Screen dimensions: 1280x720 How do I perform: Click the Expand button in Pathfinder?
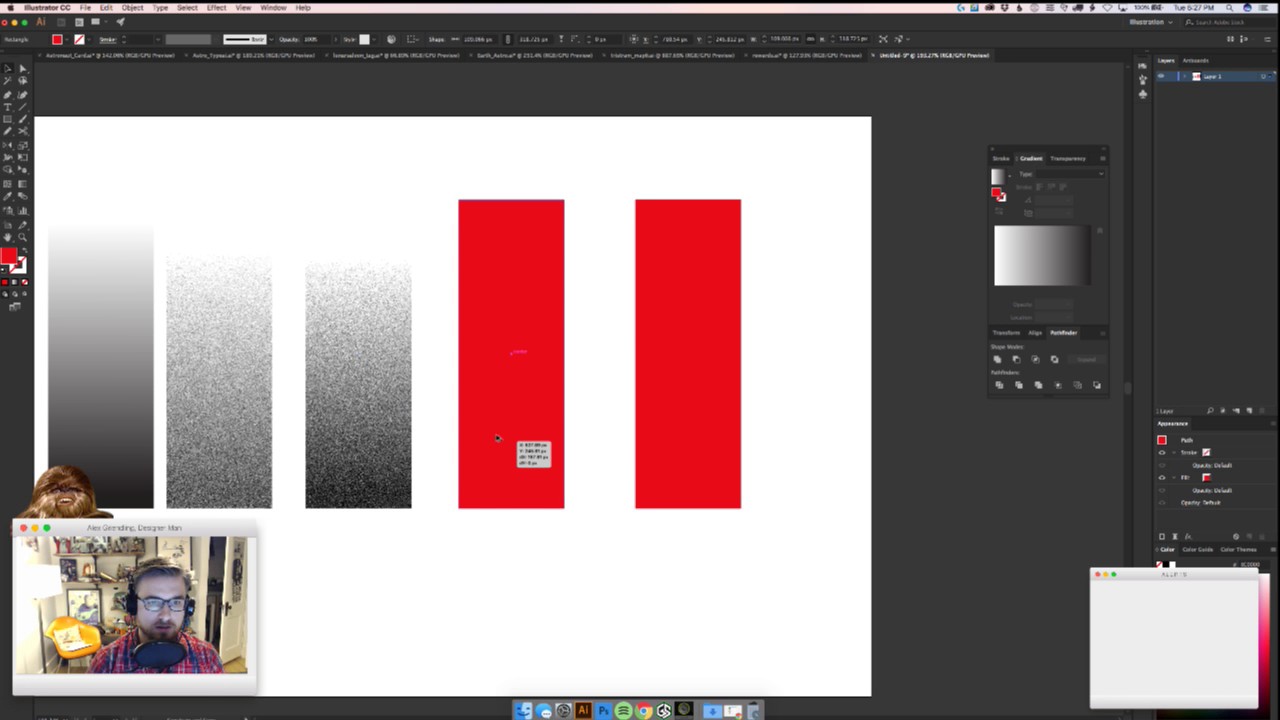coord(1087,359)
